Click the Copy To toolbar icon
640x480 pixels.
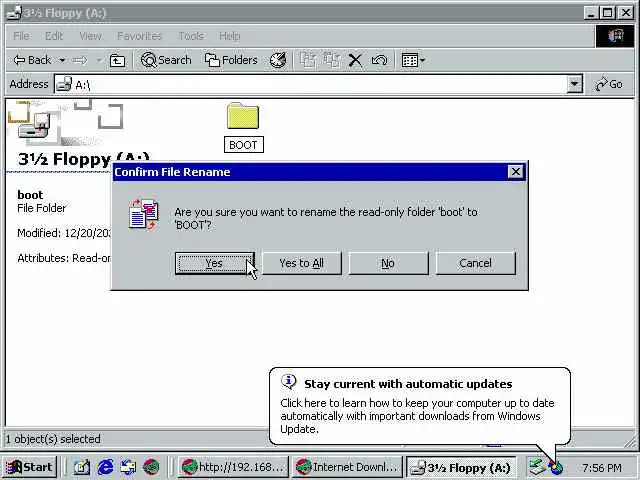click(332, 60)
